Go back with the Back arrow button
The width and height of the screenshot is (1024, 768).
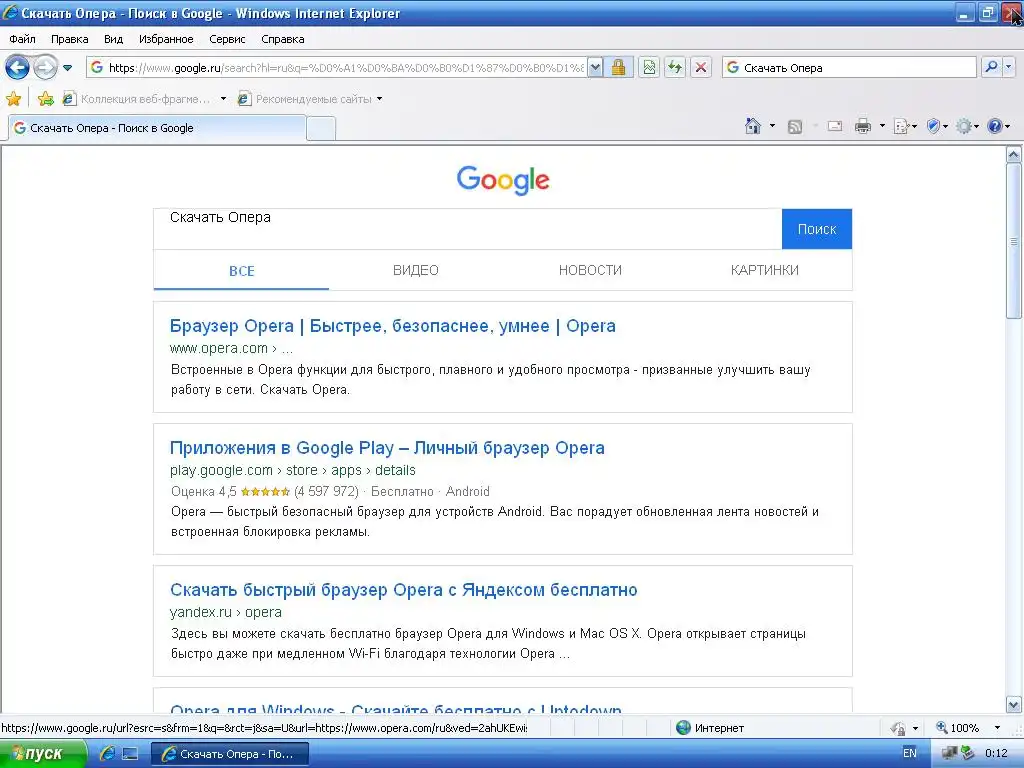point(18,67)
